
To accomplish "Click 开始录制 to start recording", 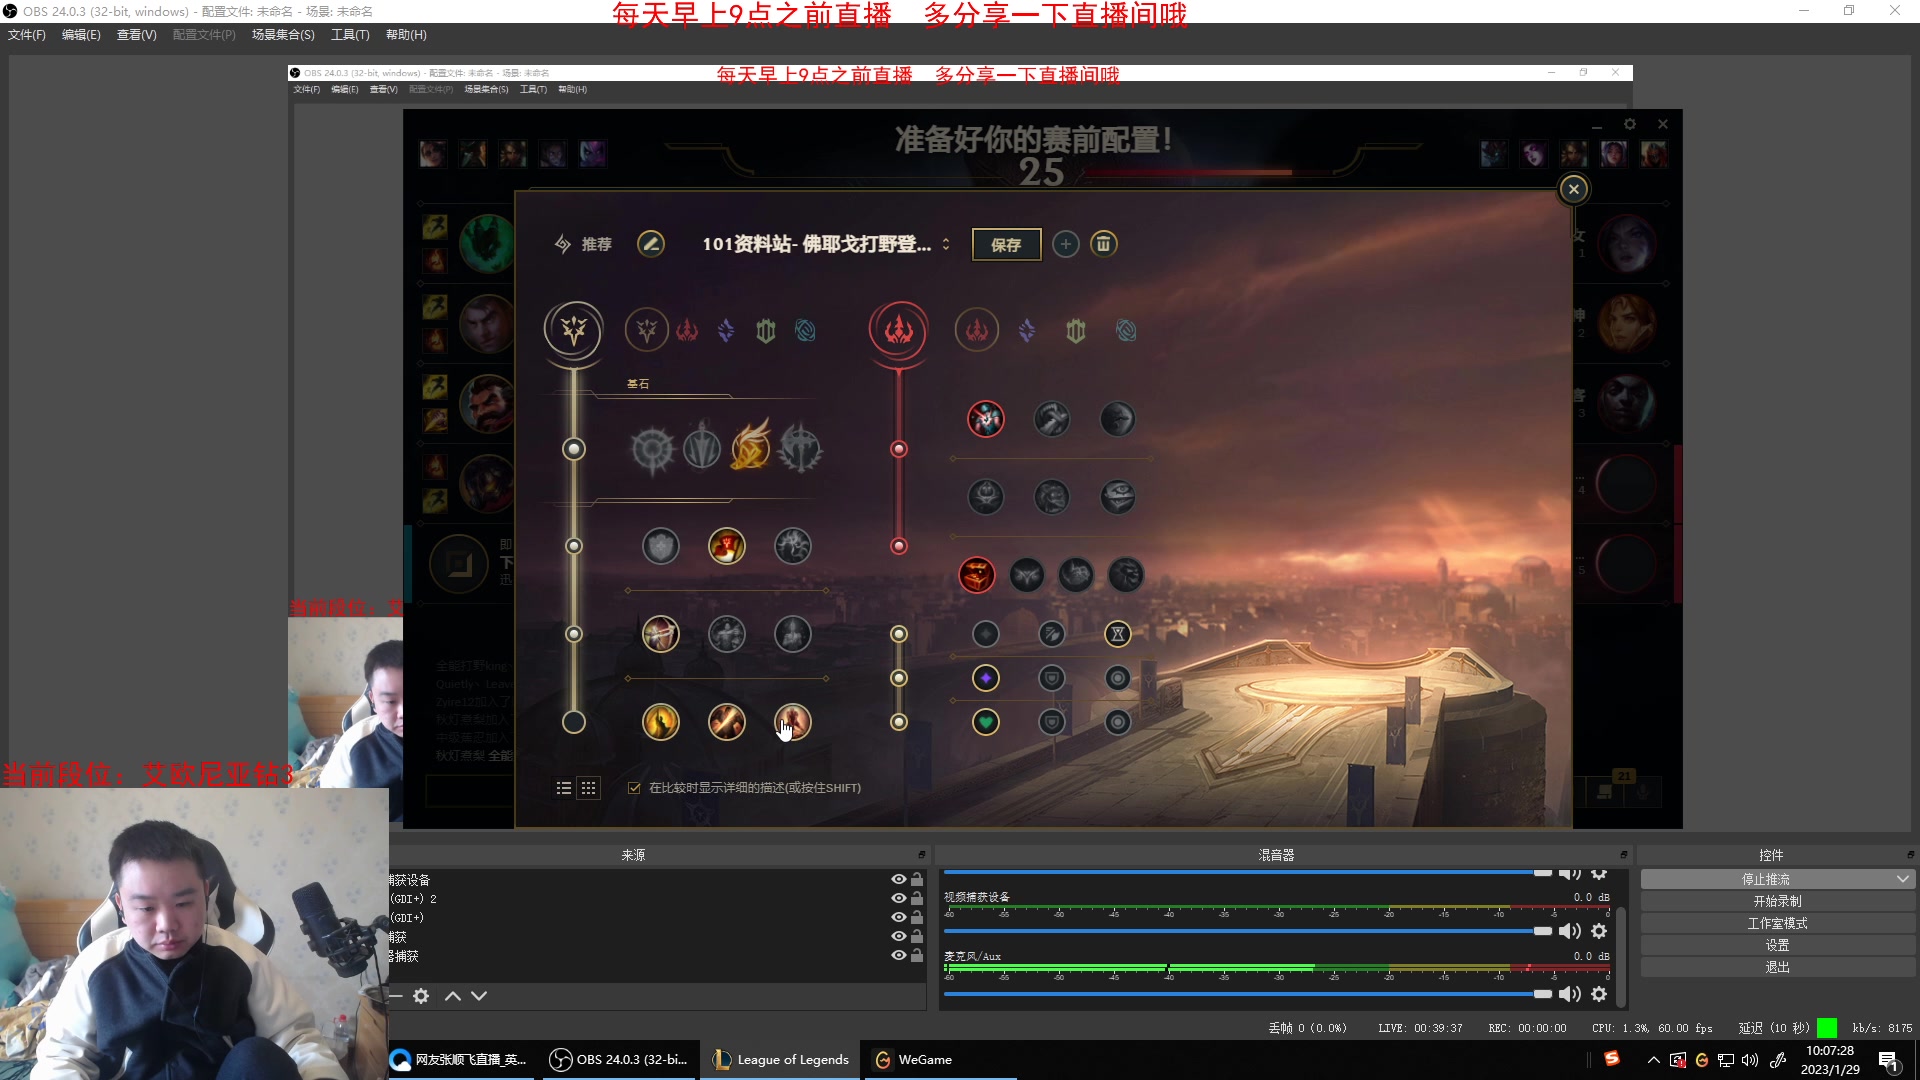I will pos(1777,901).
